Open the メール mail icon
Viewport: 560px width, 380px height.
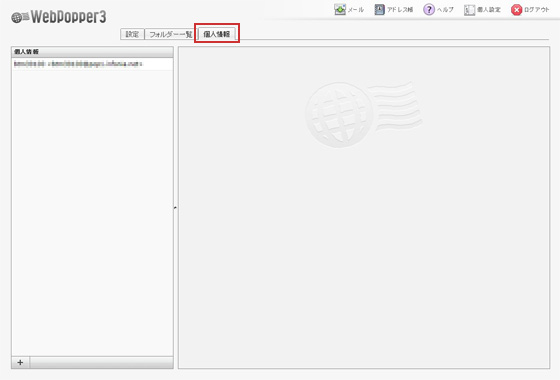click(x=340, y=10)
